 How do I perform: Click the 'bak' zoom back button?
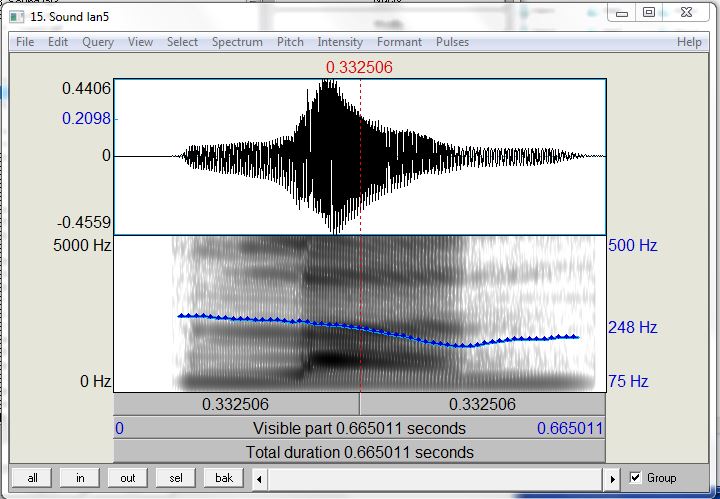point(224,478)
